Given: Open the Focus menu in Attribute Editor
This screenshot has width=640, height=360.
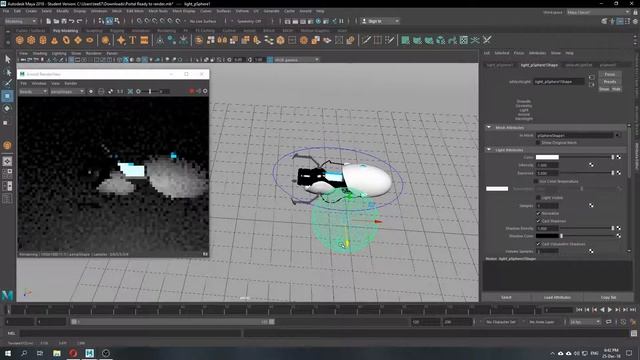Looking at the screenshot, I should (519, 53).
